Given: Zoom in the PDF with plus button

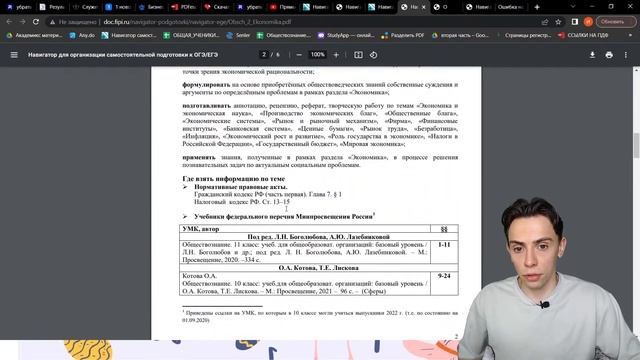Looking at the screenshot, I should (x=336, y=55).
